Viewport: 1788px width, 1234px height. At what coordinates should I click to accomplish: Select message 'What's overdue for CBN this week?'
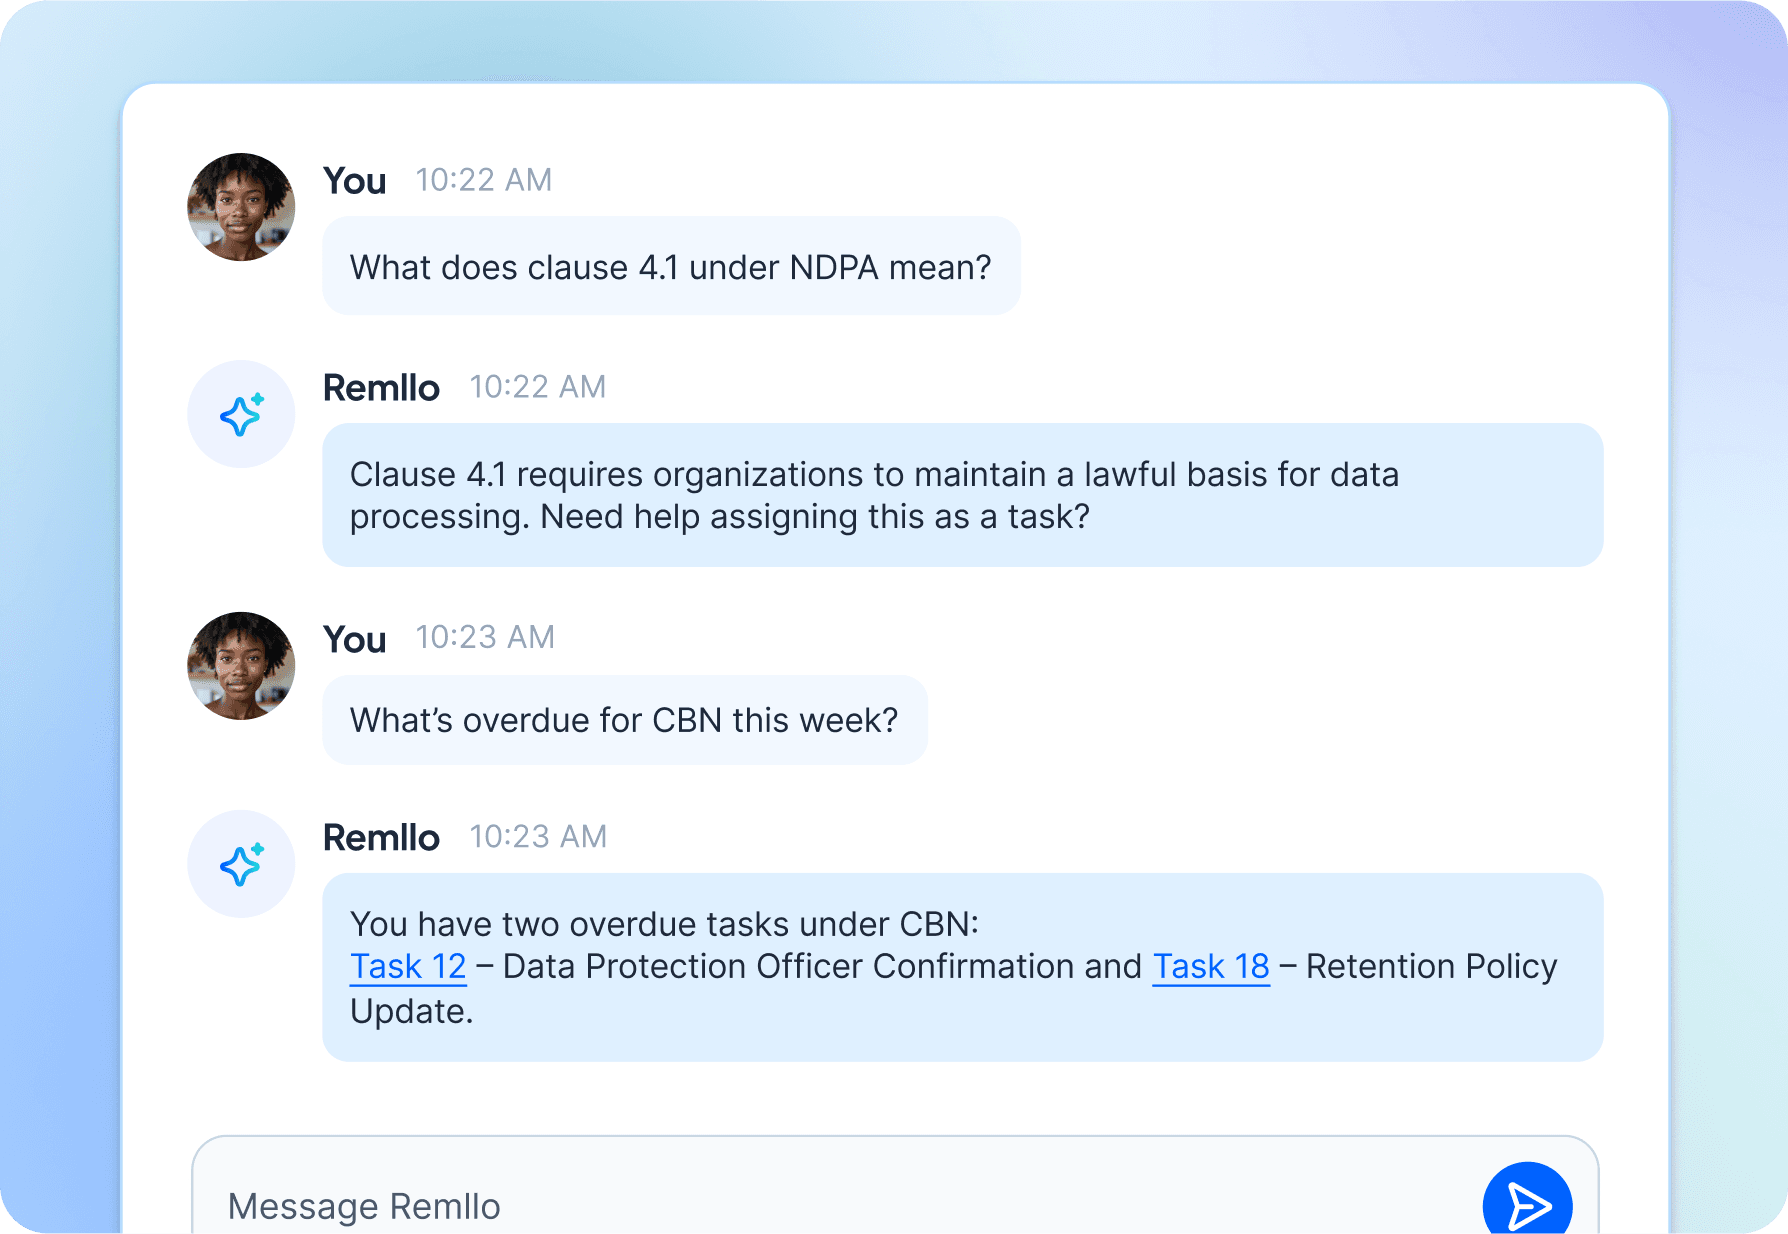tap(625, 720)
